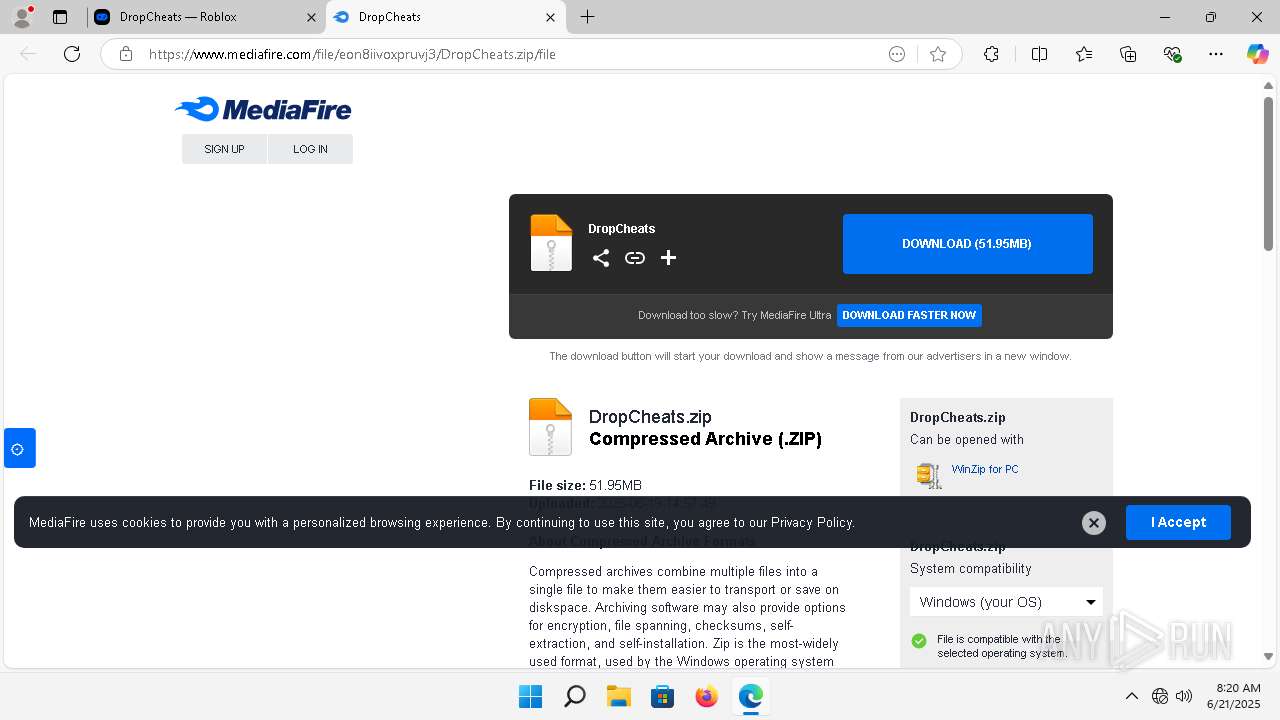Click SIGN UP button

(x=224, y=149)
